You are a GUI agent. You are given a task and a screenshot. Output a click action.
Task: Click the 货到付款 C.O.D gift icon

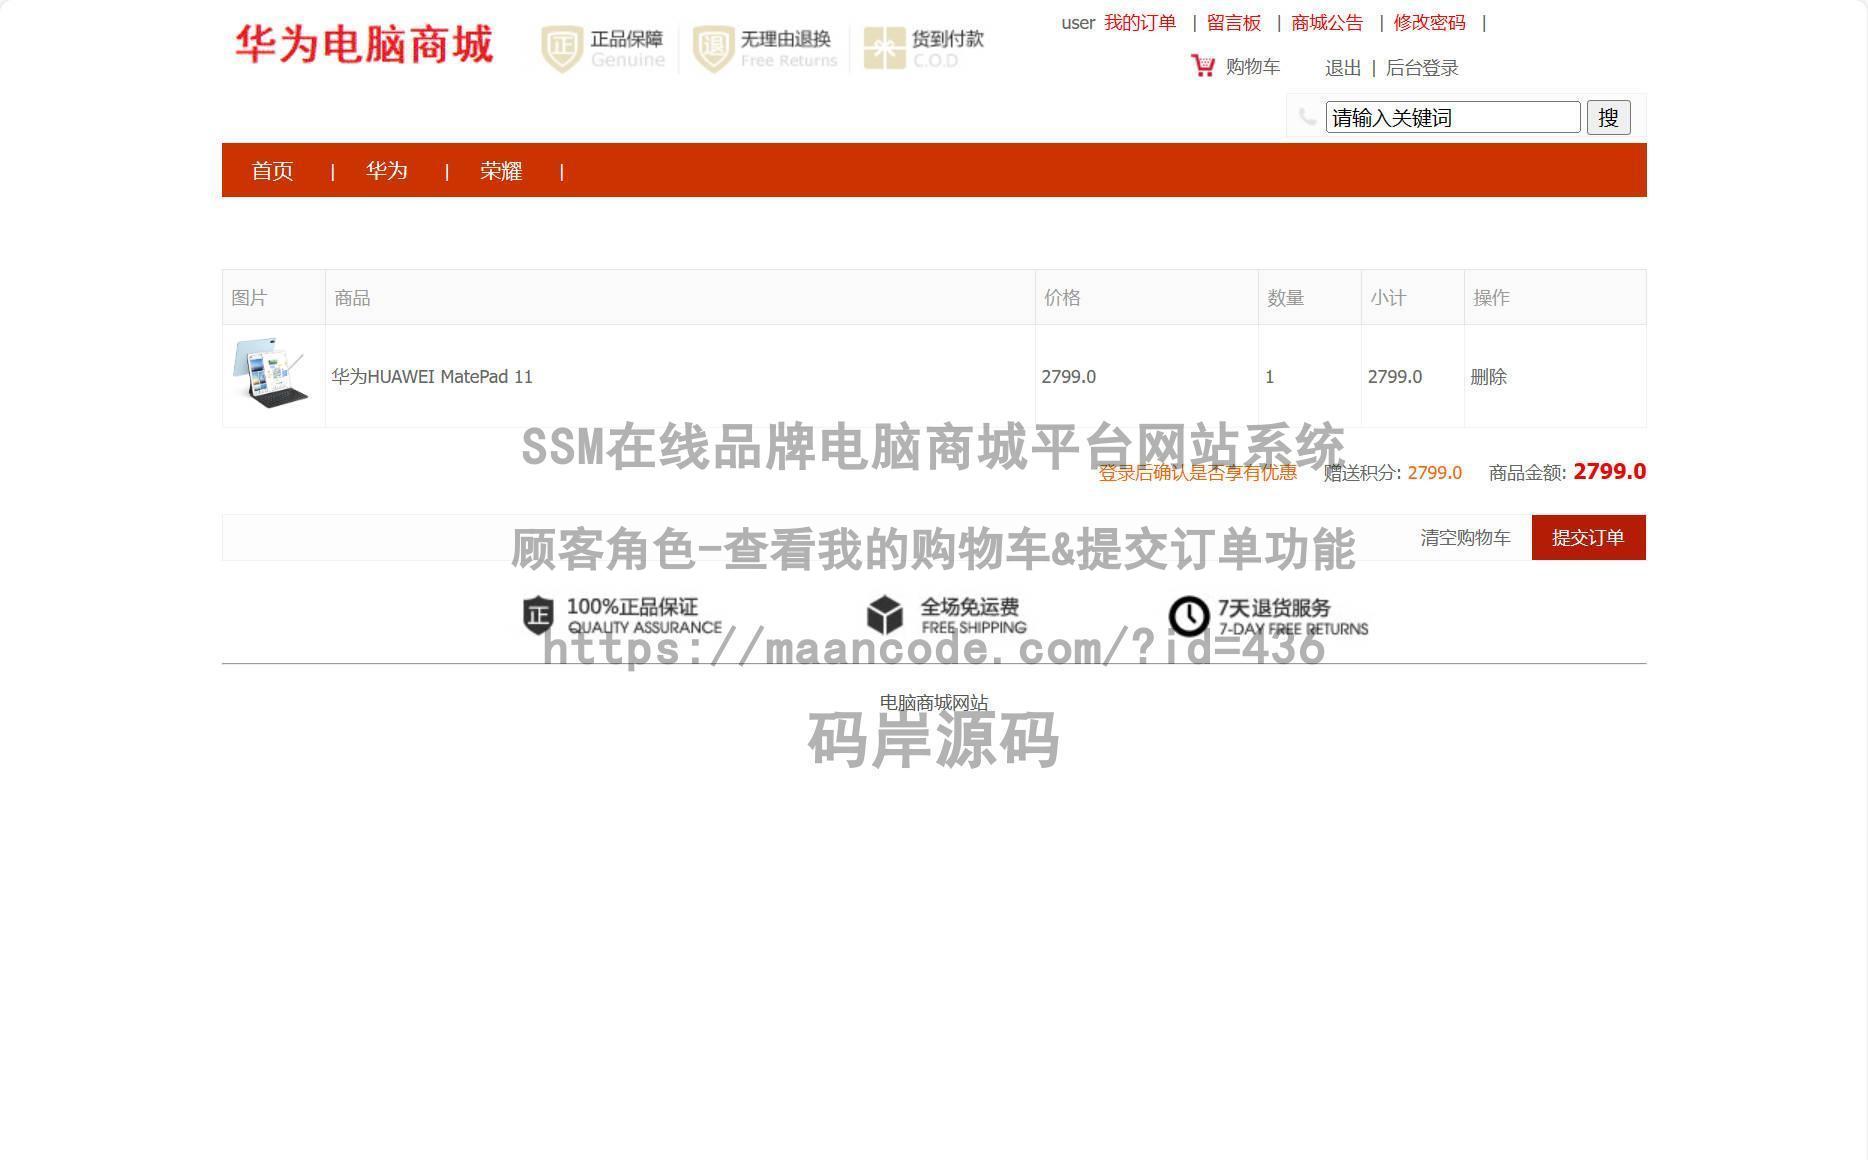[884, 49]
